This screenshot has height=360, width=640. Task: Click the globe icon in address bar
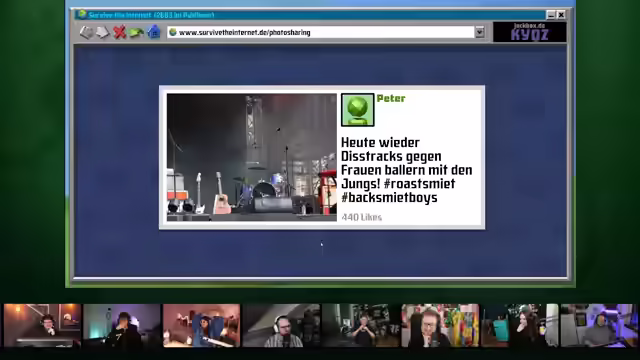(x=173, y=32)
